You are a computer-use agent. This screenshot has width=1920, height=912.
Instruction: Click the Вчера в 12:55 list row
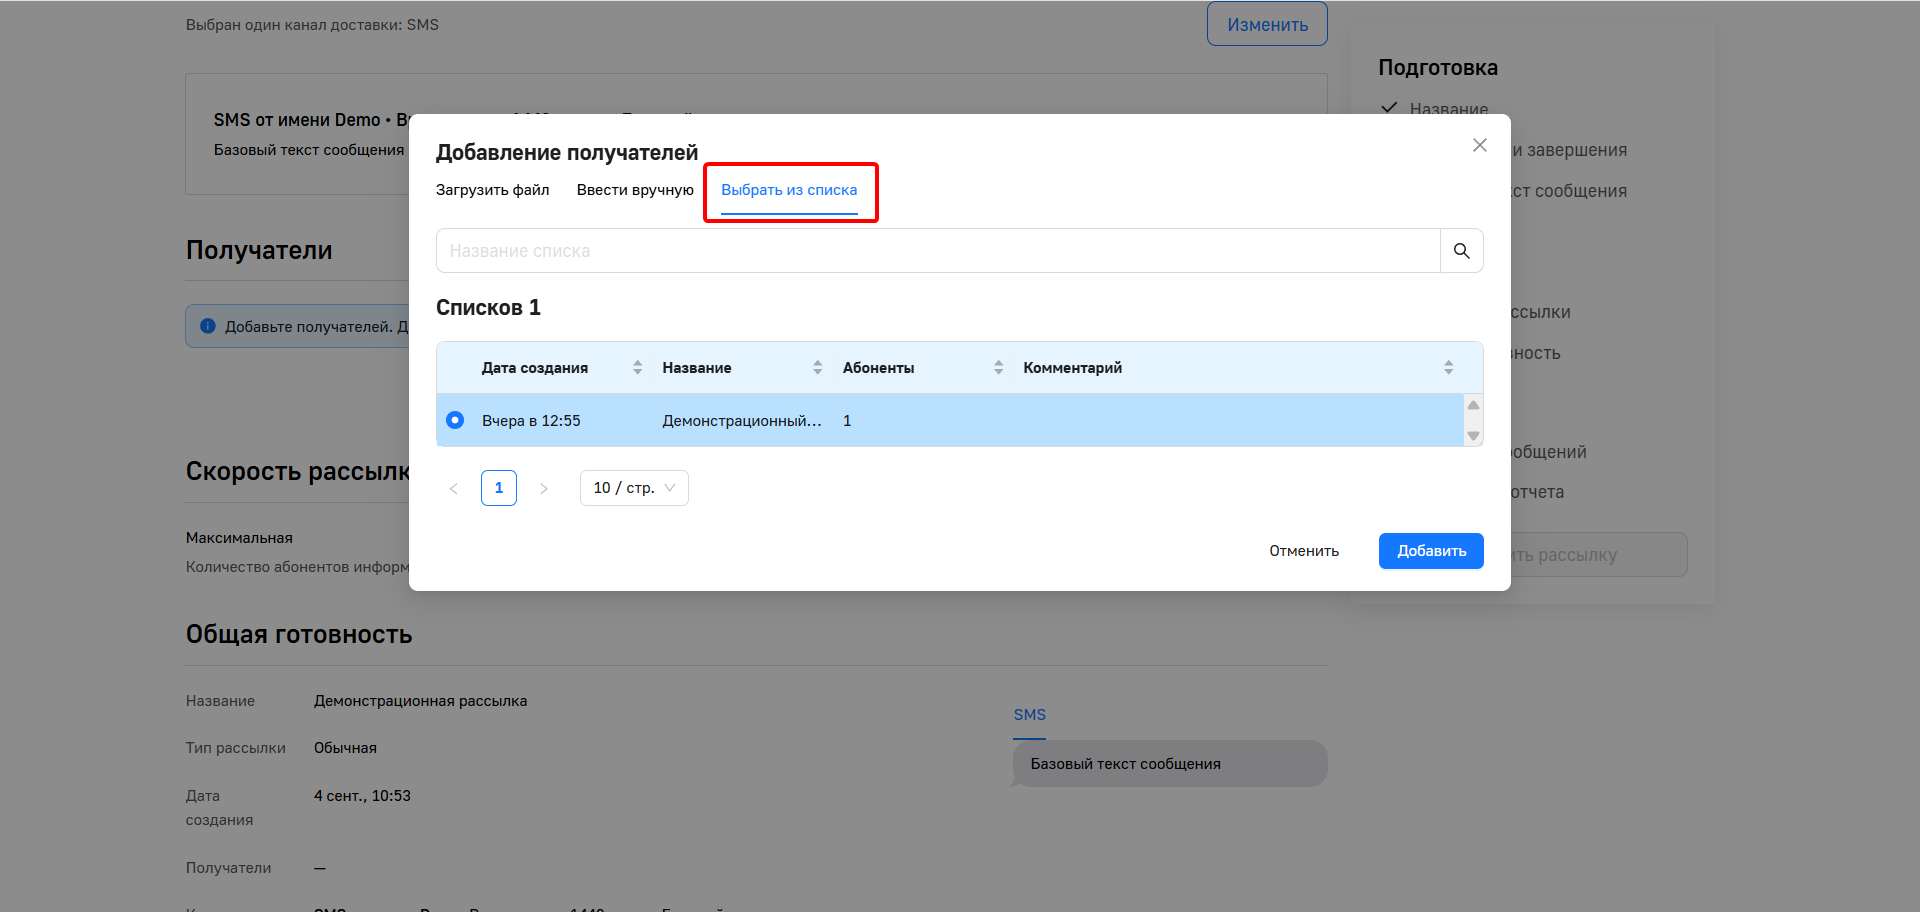click(531, 421)
